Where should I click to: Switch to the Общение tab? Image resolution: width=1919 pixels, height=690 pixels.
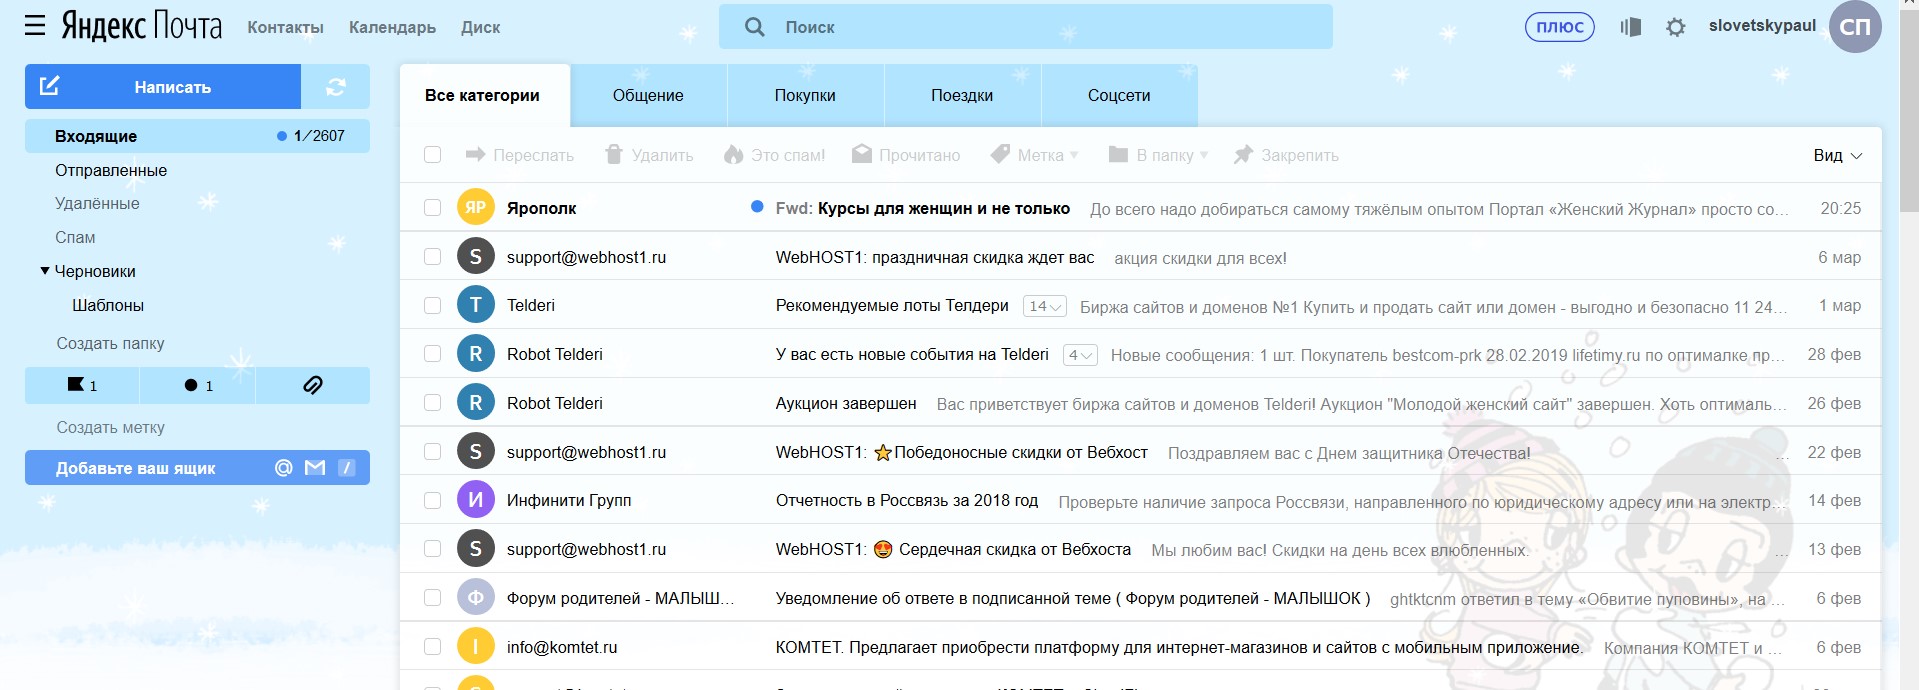648,95
